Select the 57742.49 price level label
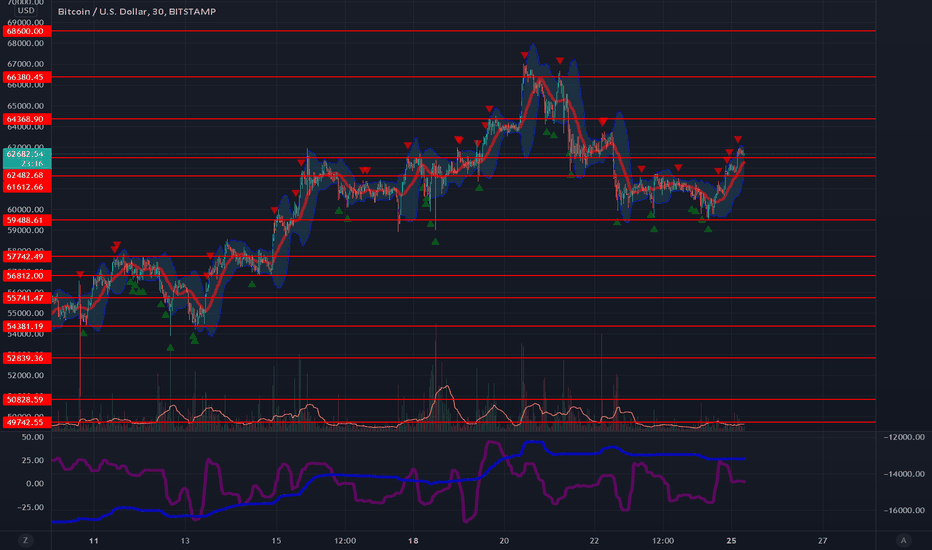932x550 pixels. pyautogui.click(x=26, y=257)
